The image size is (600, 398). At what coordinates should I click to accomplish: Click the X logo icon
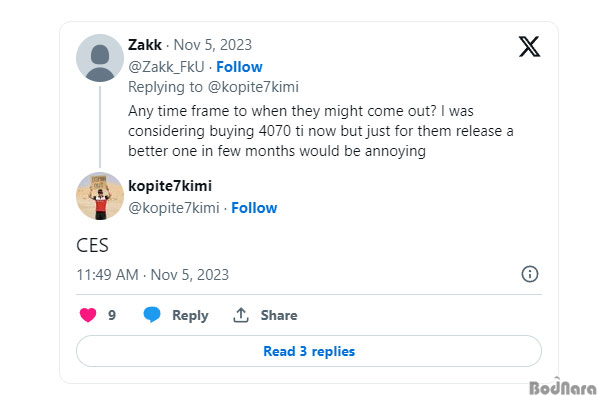(x=530, y=47)
